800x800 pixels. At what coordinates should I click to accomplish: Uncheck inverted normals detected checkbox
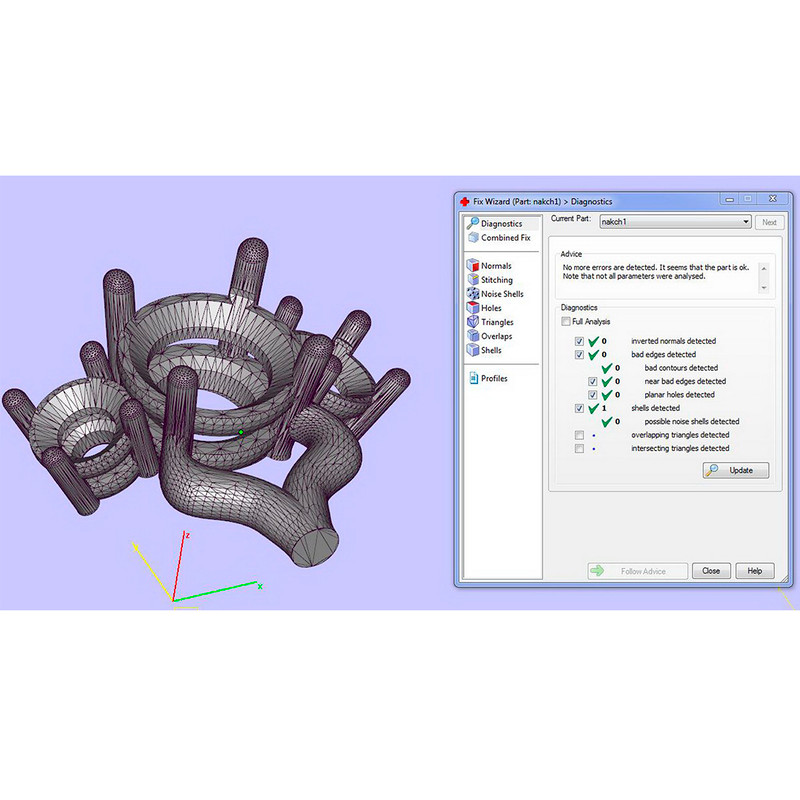pos(580,341)
